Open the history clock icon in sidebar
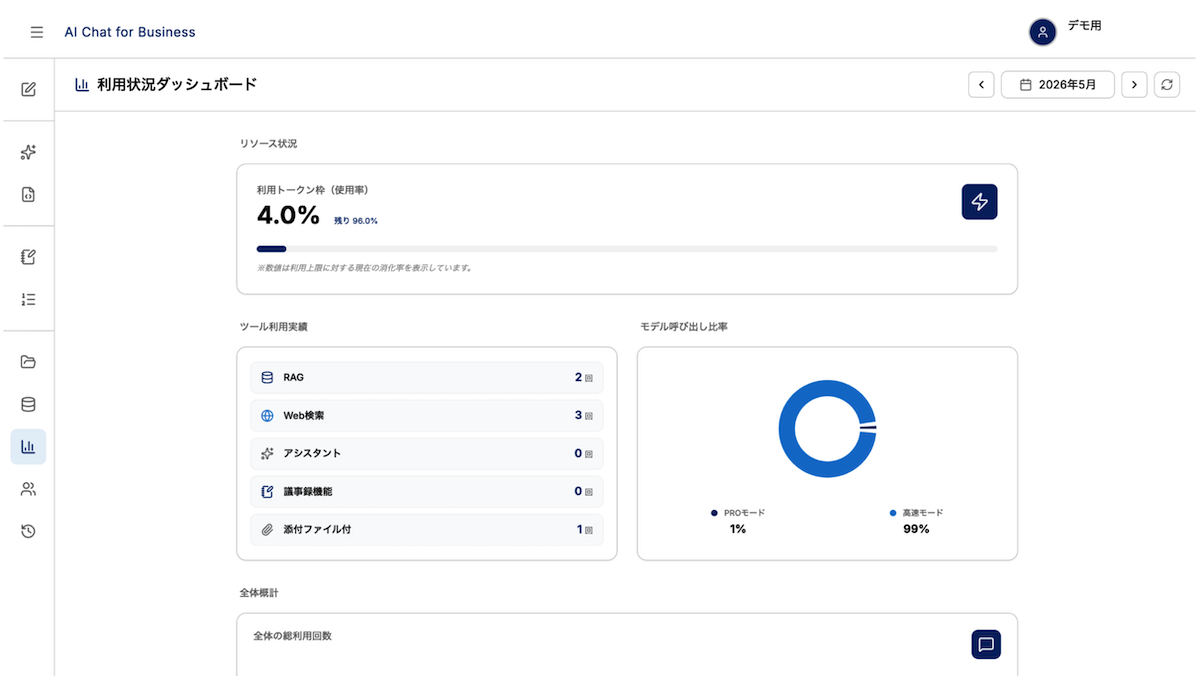 28,531
